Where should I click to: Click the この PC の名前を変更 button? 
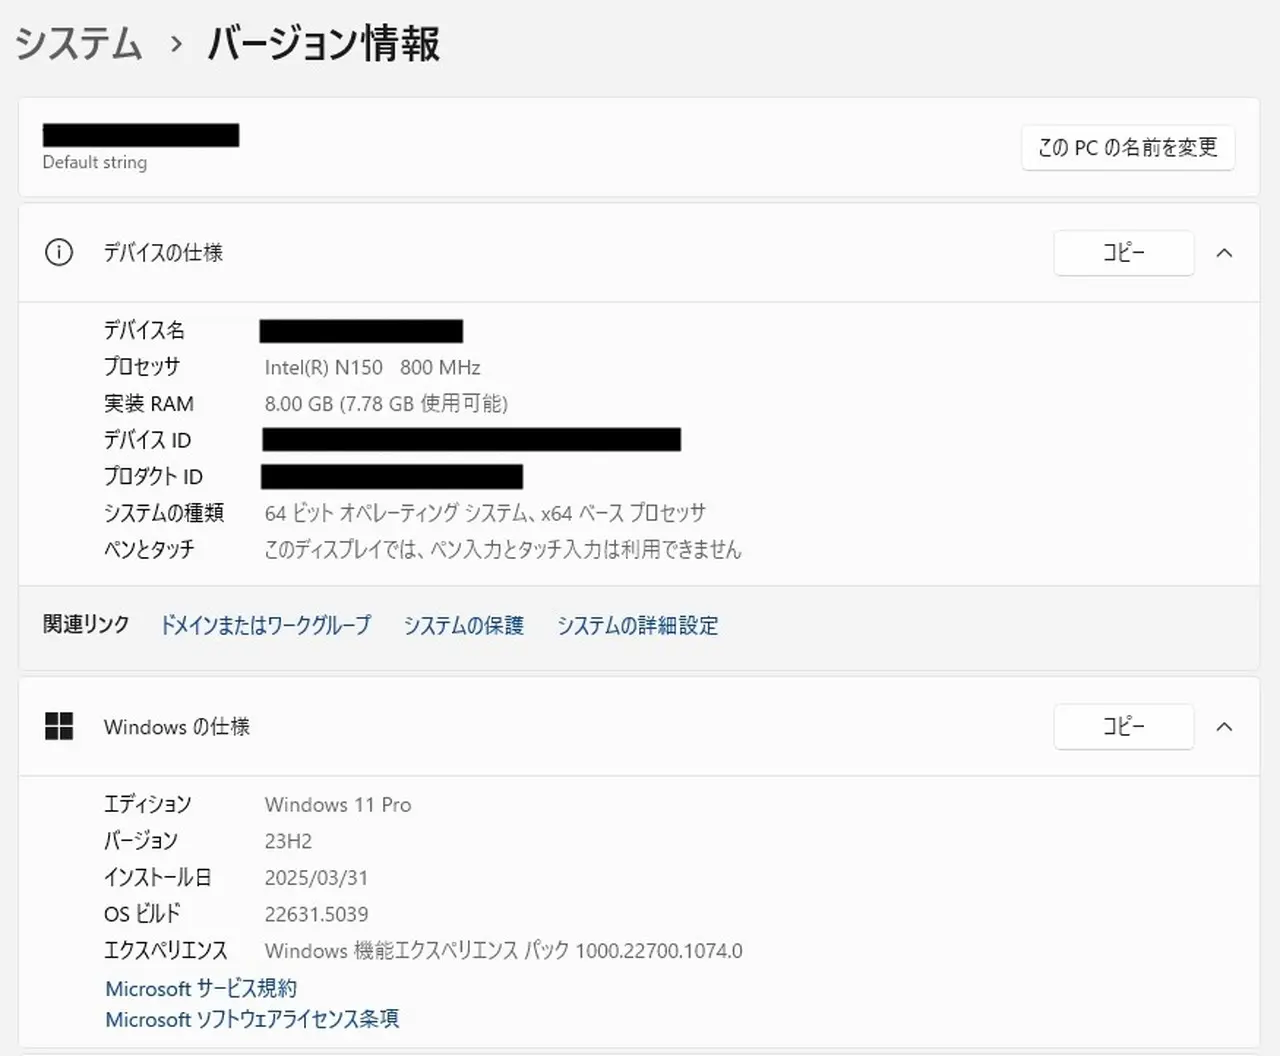click(1127, 148)
